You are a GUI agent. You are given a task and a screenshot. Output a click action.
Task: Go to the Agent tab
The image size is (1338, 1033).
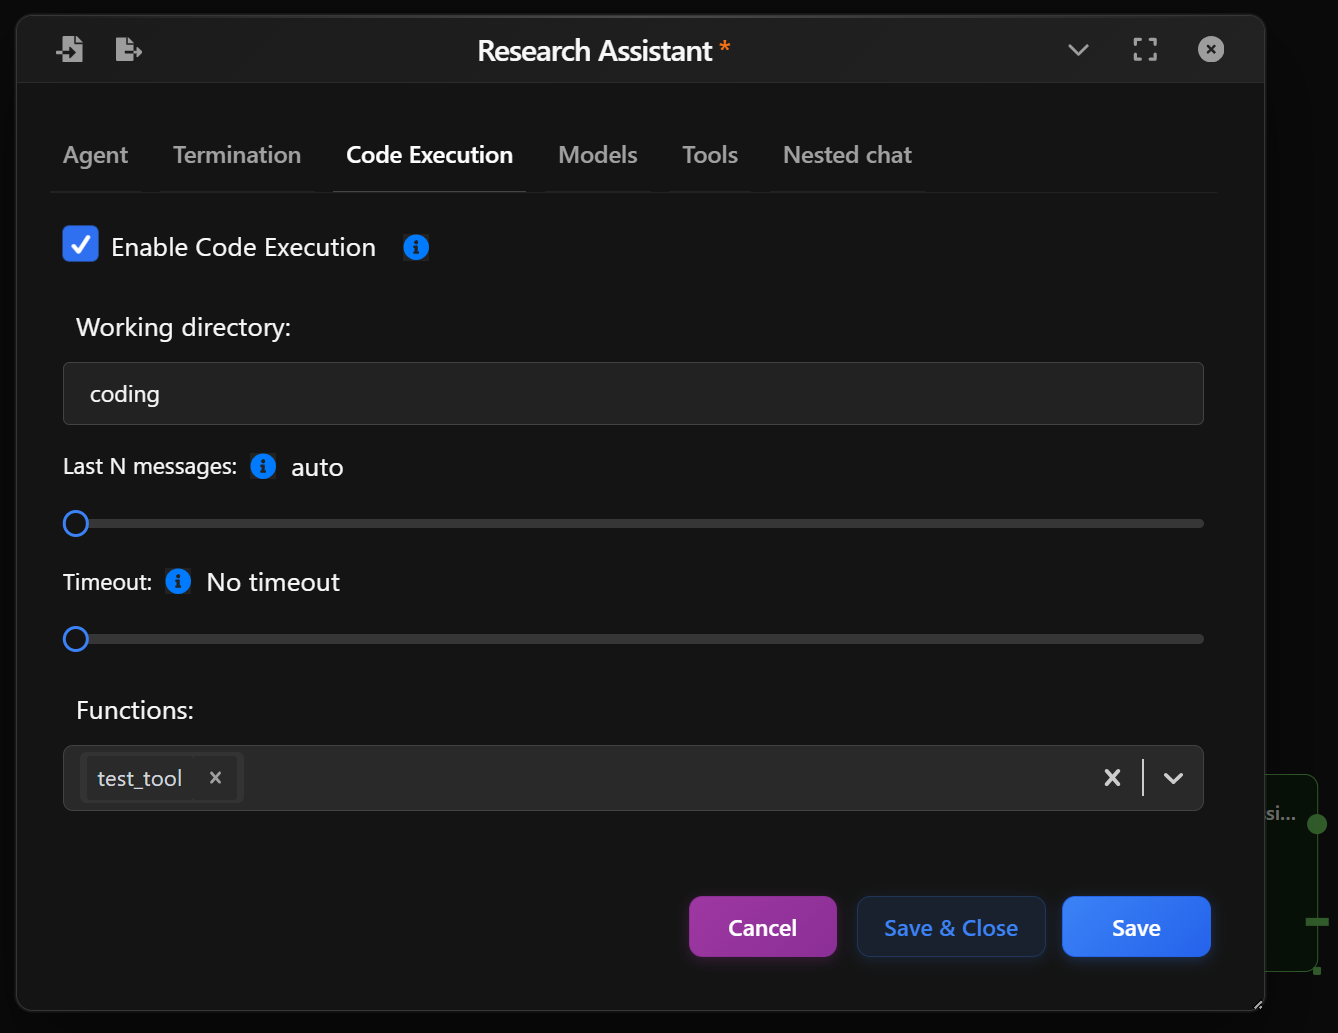coord(95,155)
